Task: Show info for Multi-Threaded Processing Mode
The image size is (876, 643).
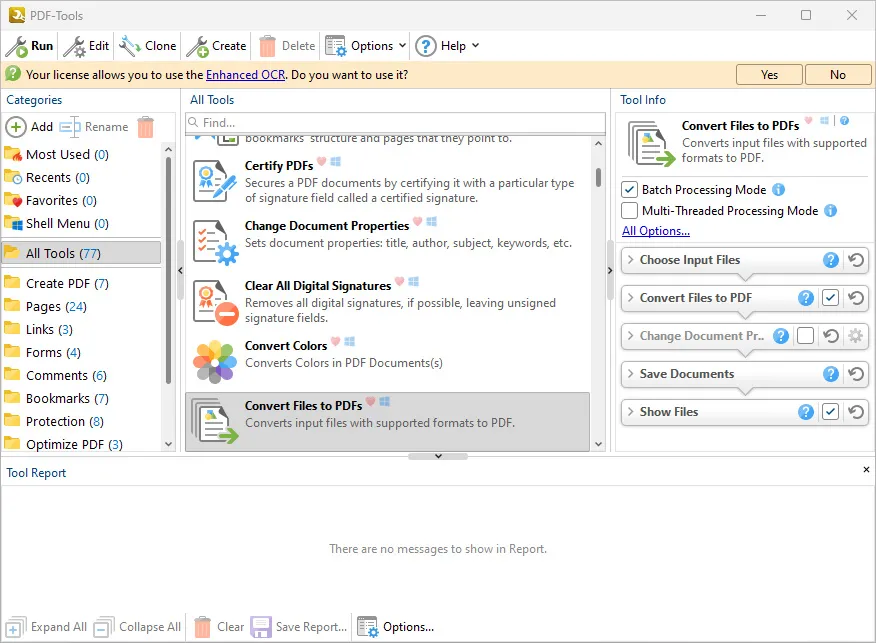Action: [x=831, y=211]
